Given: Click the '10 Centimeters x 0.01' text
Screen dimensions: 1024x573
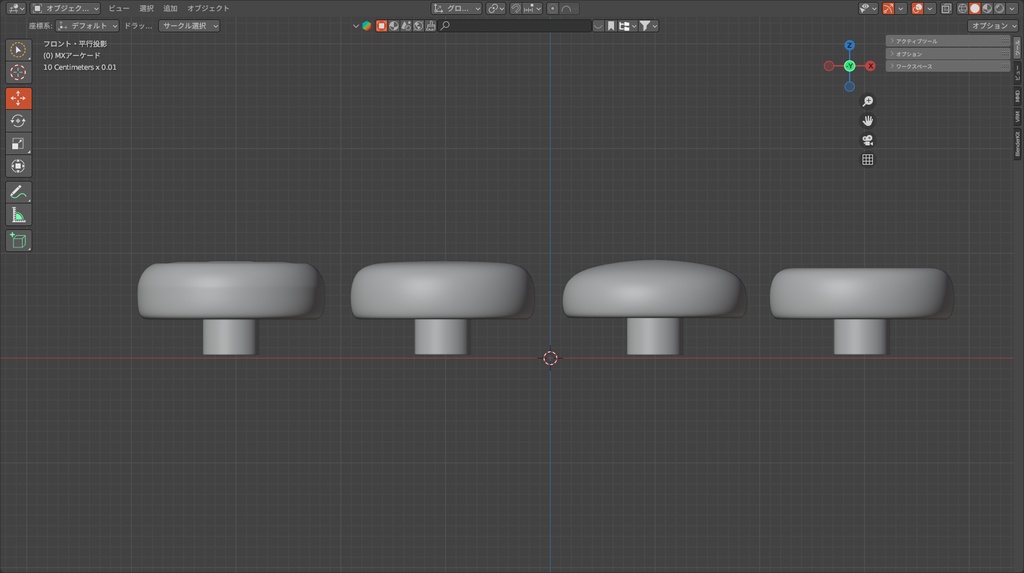Looking at the screenshot, I should click(x=80, y=67).
